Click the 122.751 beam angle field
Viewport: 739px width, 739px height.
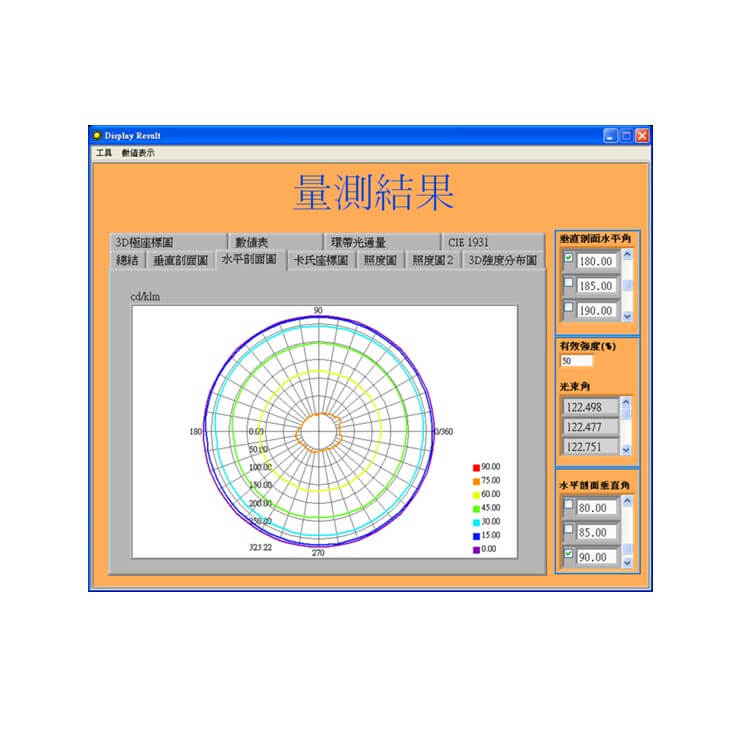coord(591,447)
